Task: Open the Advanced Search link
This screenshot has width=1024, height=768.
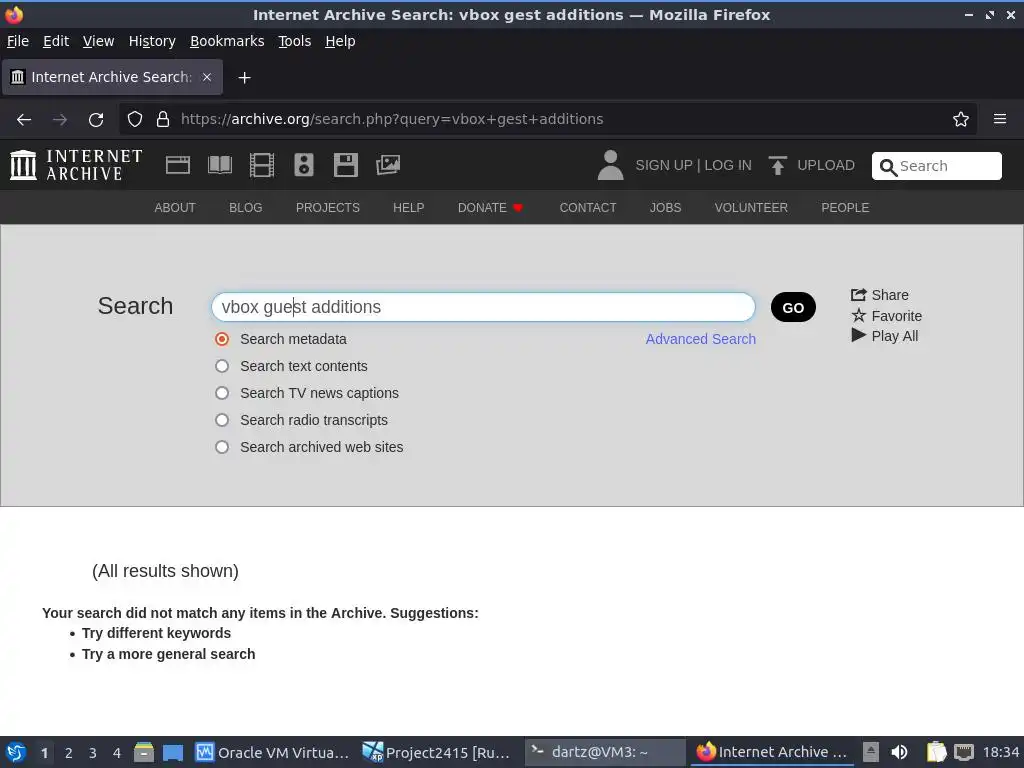Action: (700, 340)
